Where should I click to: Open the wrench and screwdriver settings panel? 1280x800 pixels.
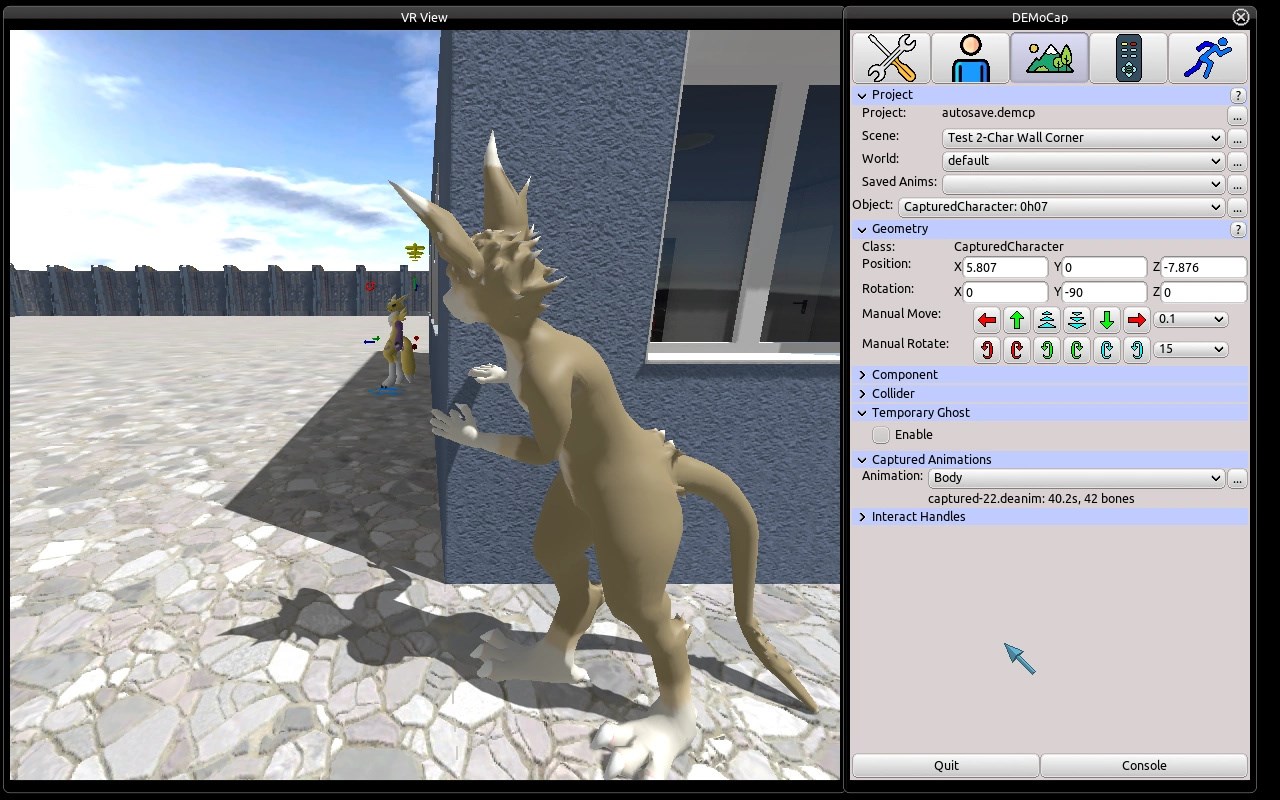[x=891, y=57]
